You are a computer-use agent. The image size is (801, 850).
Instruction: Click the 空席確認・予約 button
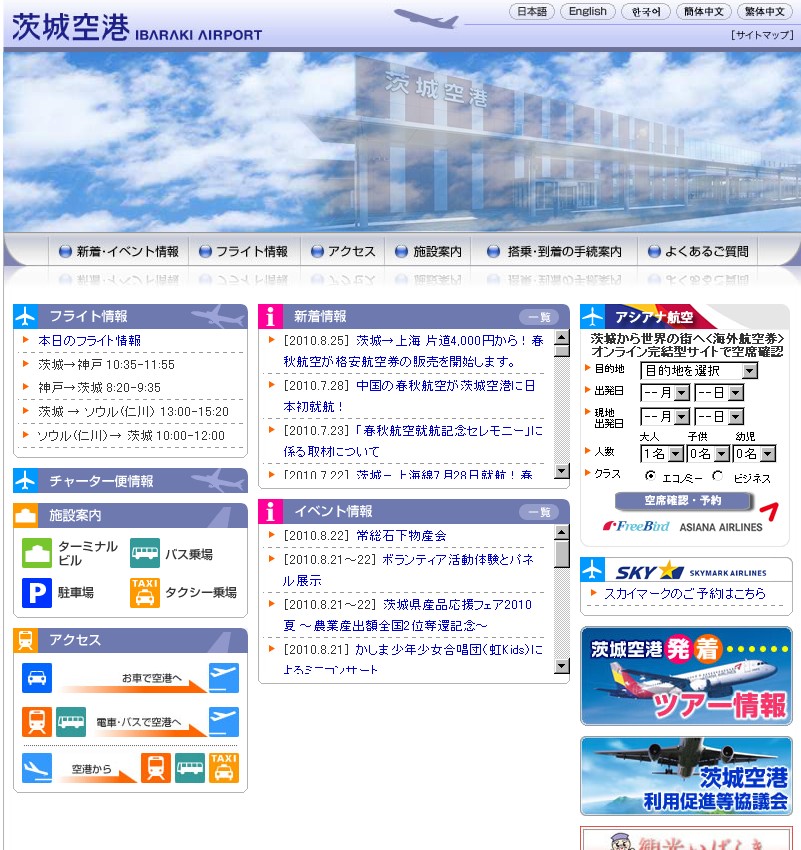click(683, 501)
